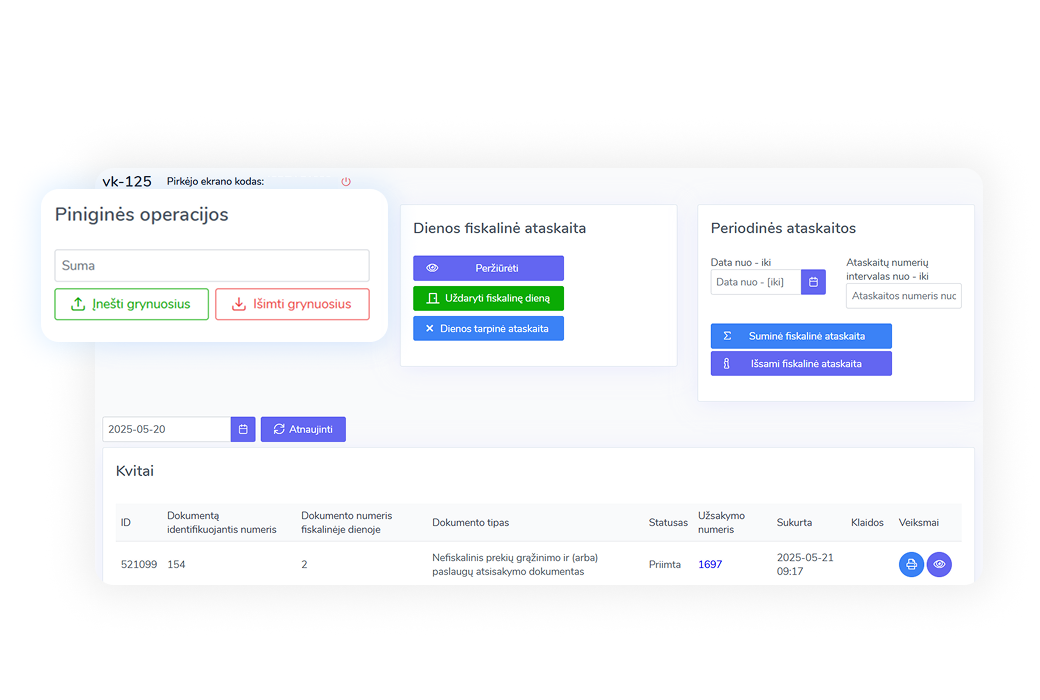Screen dimensions: 1040x700
Task: Generate Išsami fiskalinė ataskaita
Action: point(800,364)
